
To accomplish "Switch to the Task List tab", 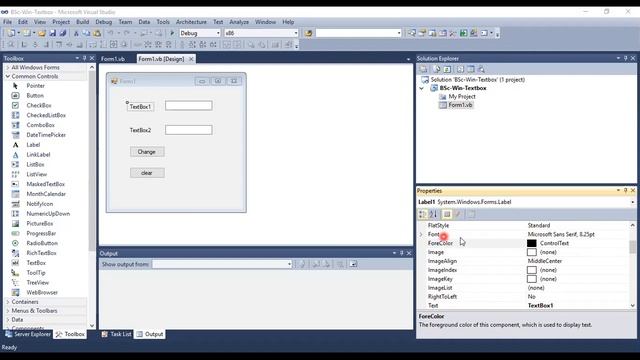I will (x=117, y=334).
